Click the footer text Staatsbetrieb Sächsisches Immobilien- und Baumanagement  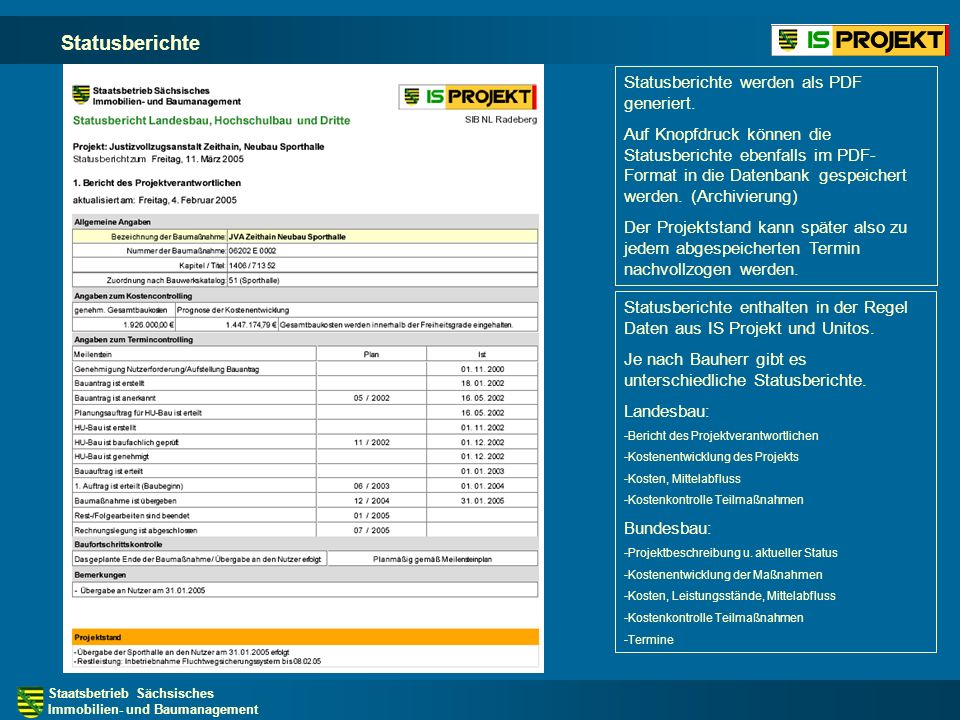pyautogui.click(x=153, y=702)
